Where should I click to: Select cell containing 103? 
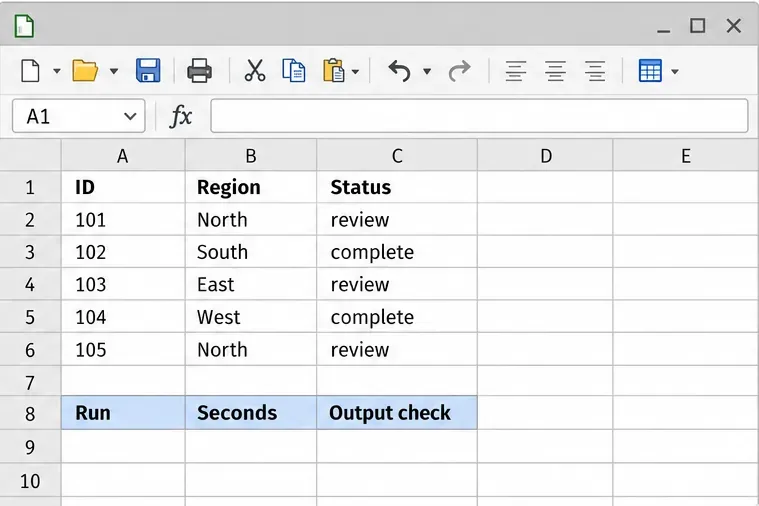pyautogui.click(x=123, y=284)
